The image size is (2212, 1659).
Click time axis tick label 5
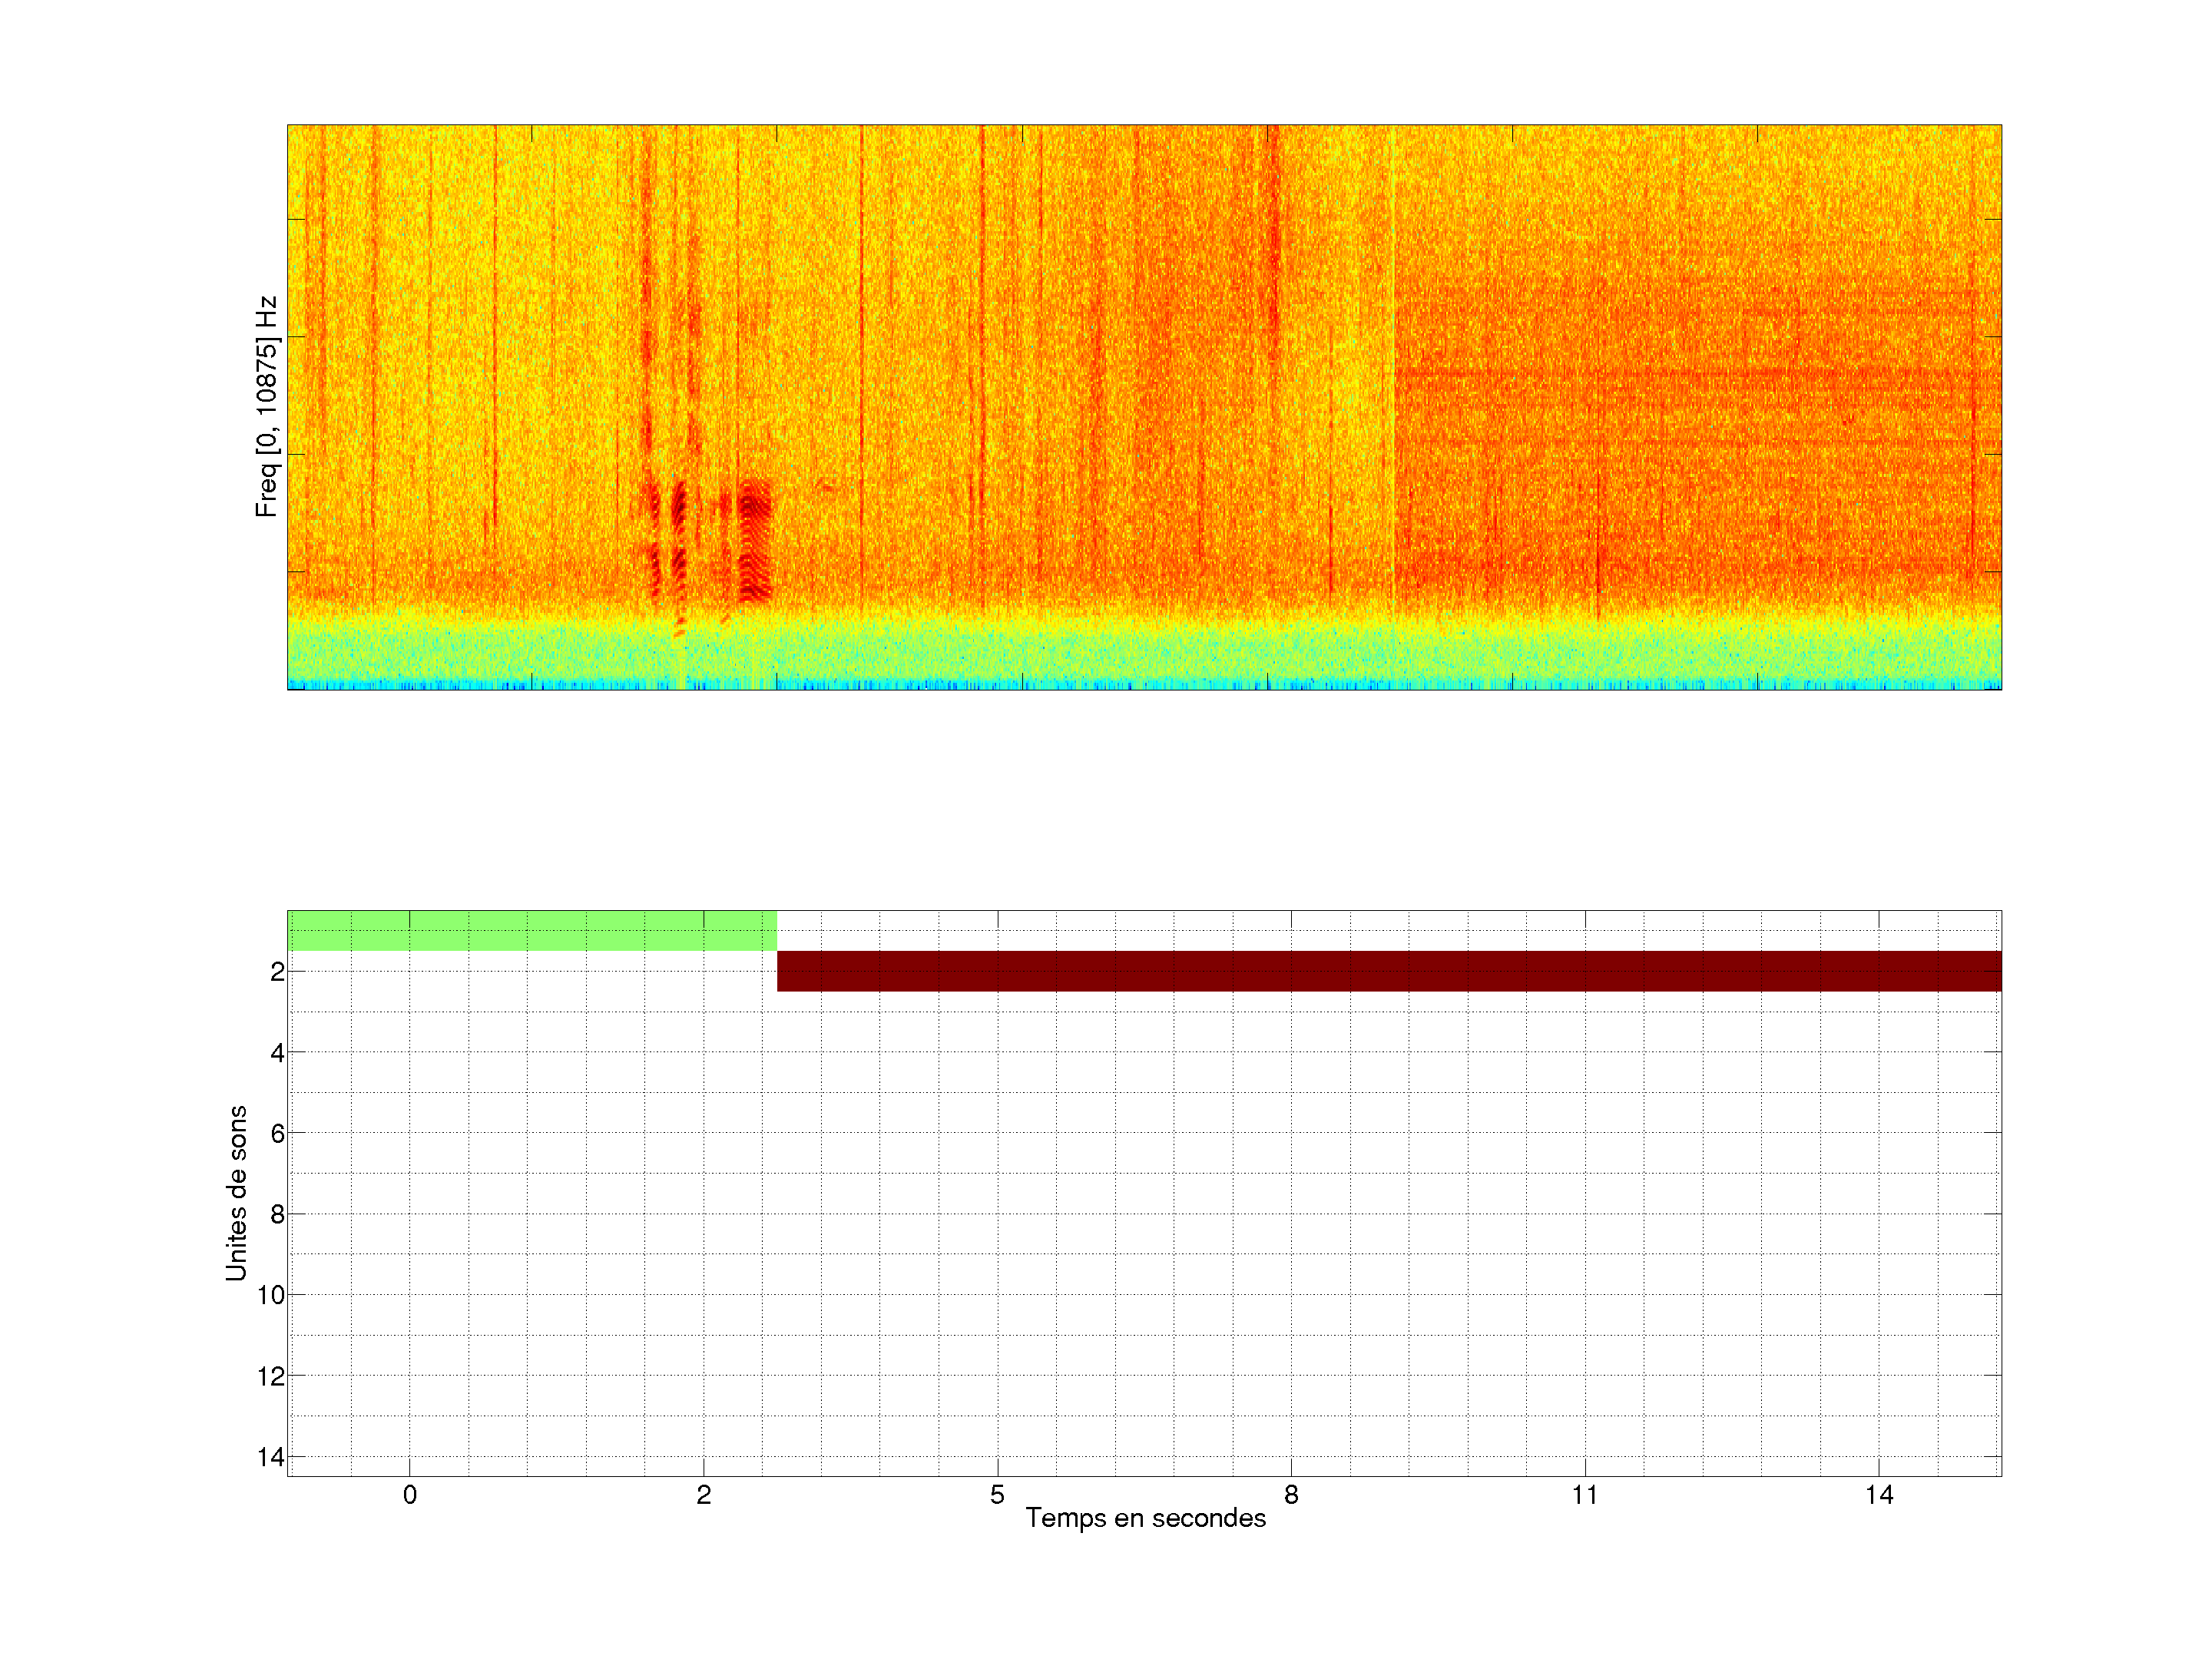997,1495
